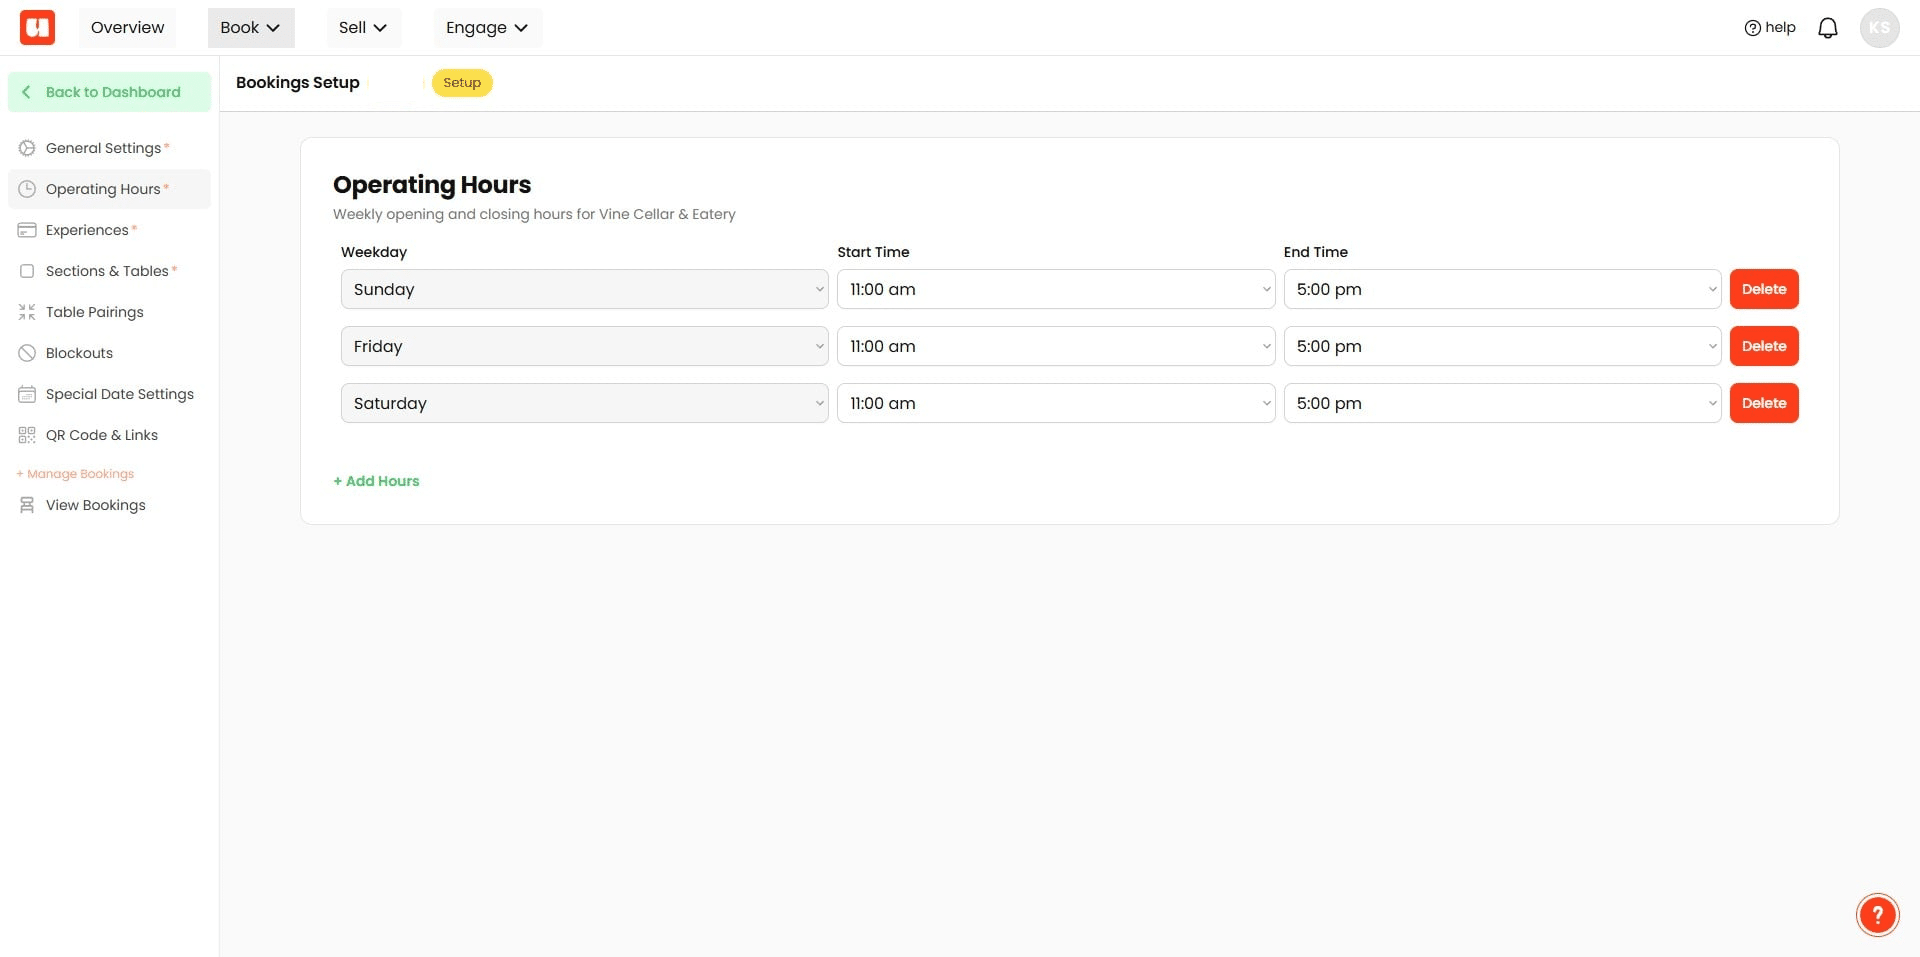1920x957 pixels.
Task: Open the Friday weekday dropdown
Action: click(584, 346)
